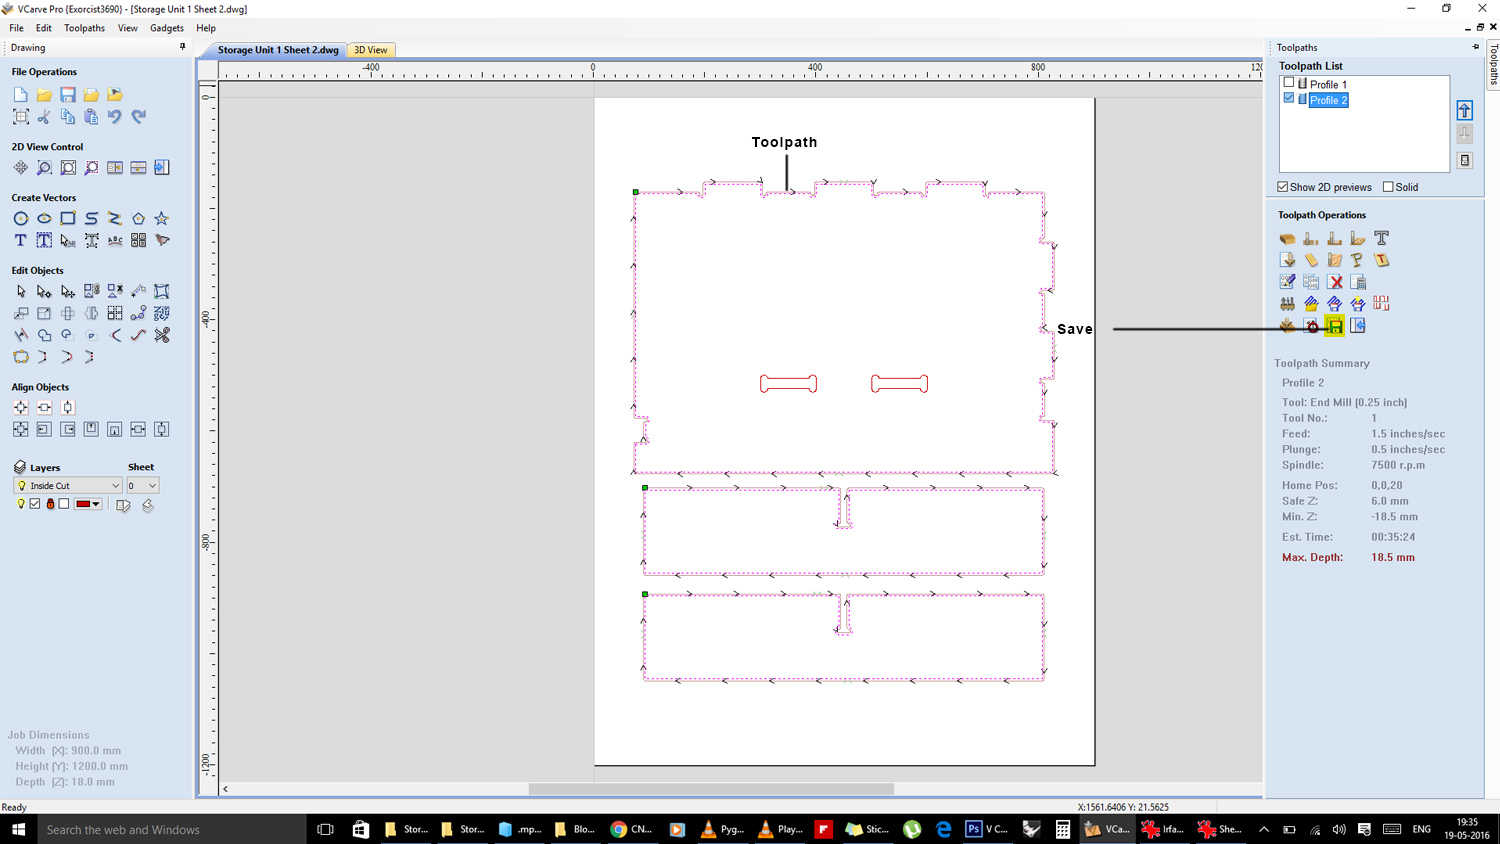This screenshot has width=1500, height=844.
Task: Click the Align to center of material icon
Action: point(21,407)
